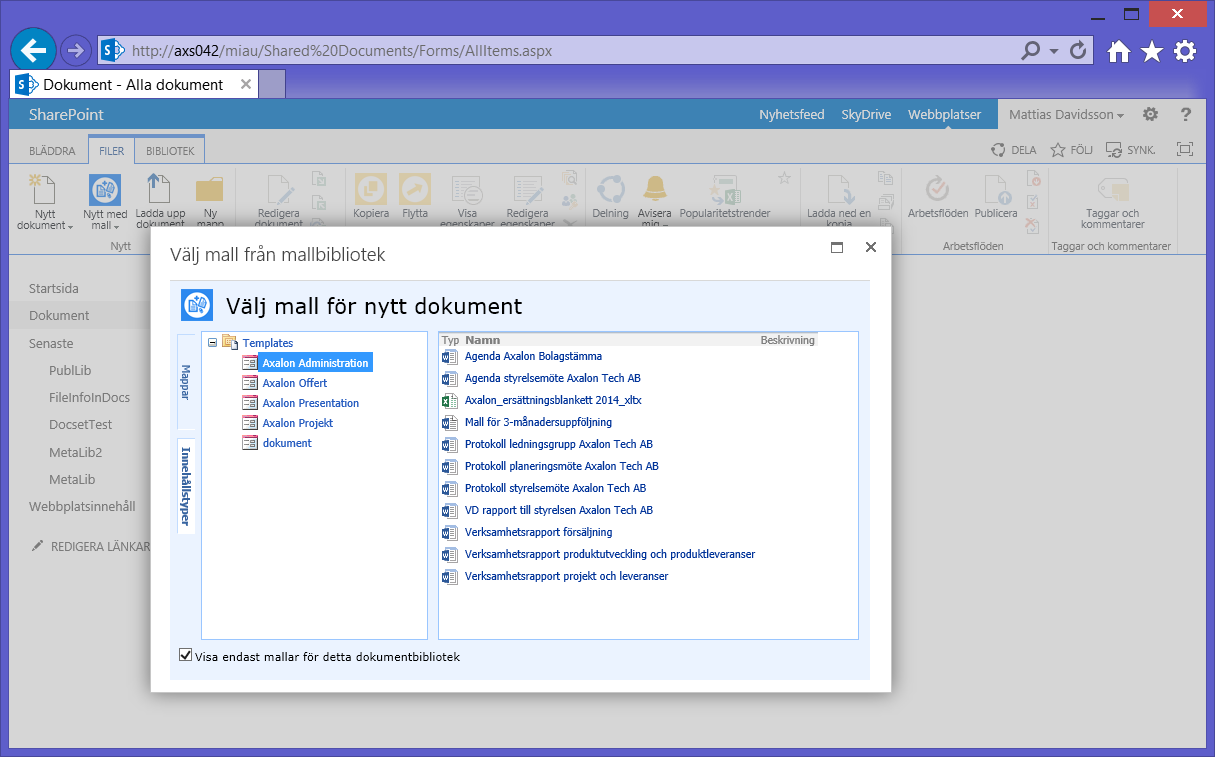Open Verksamhetsrapport försäljning template

tap(538, 532)
